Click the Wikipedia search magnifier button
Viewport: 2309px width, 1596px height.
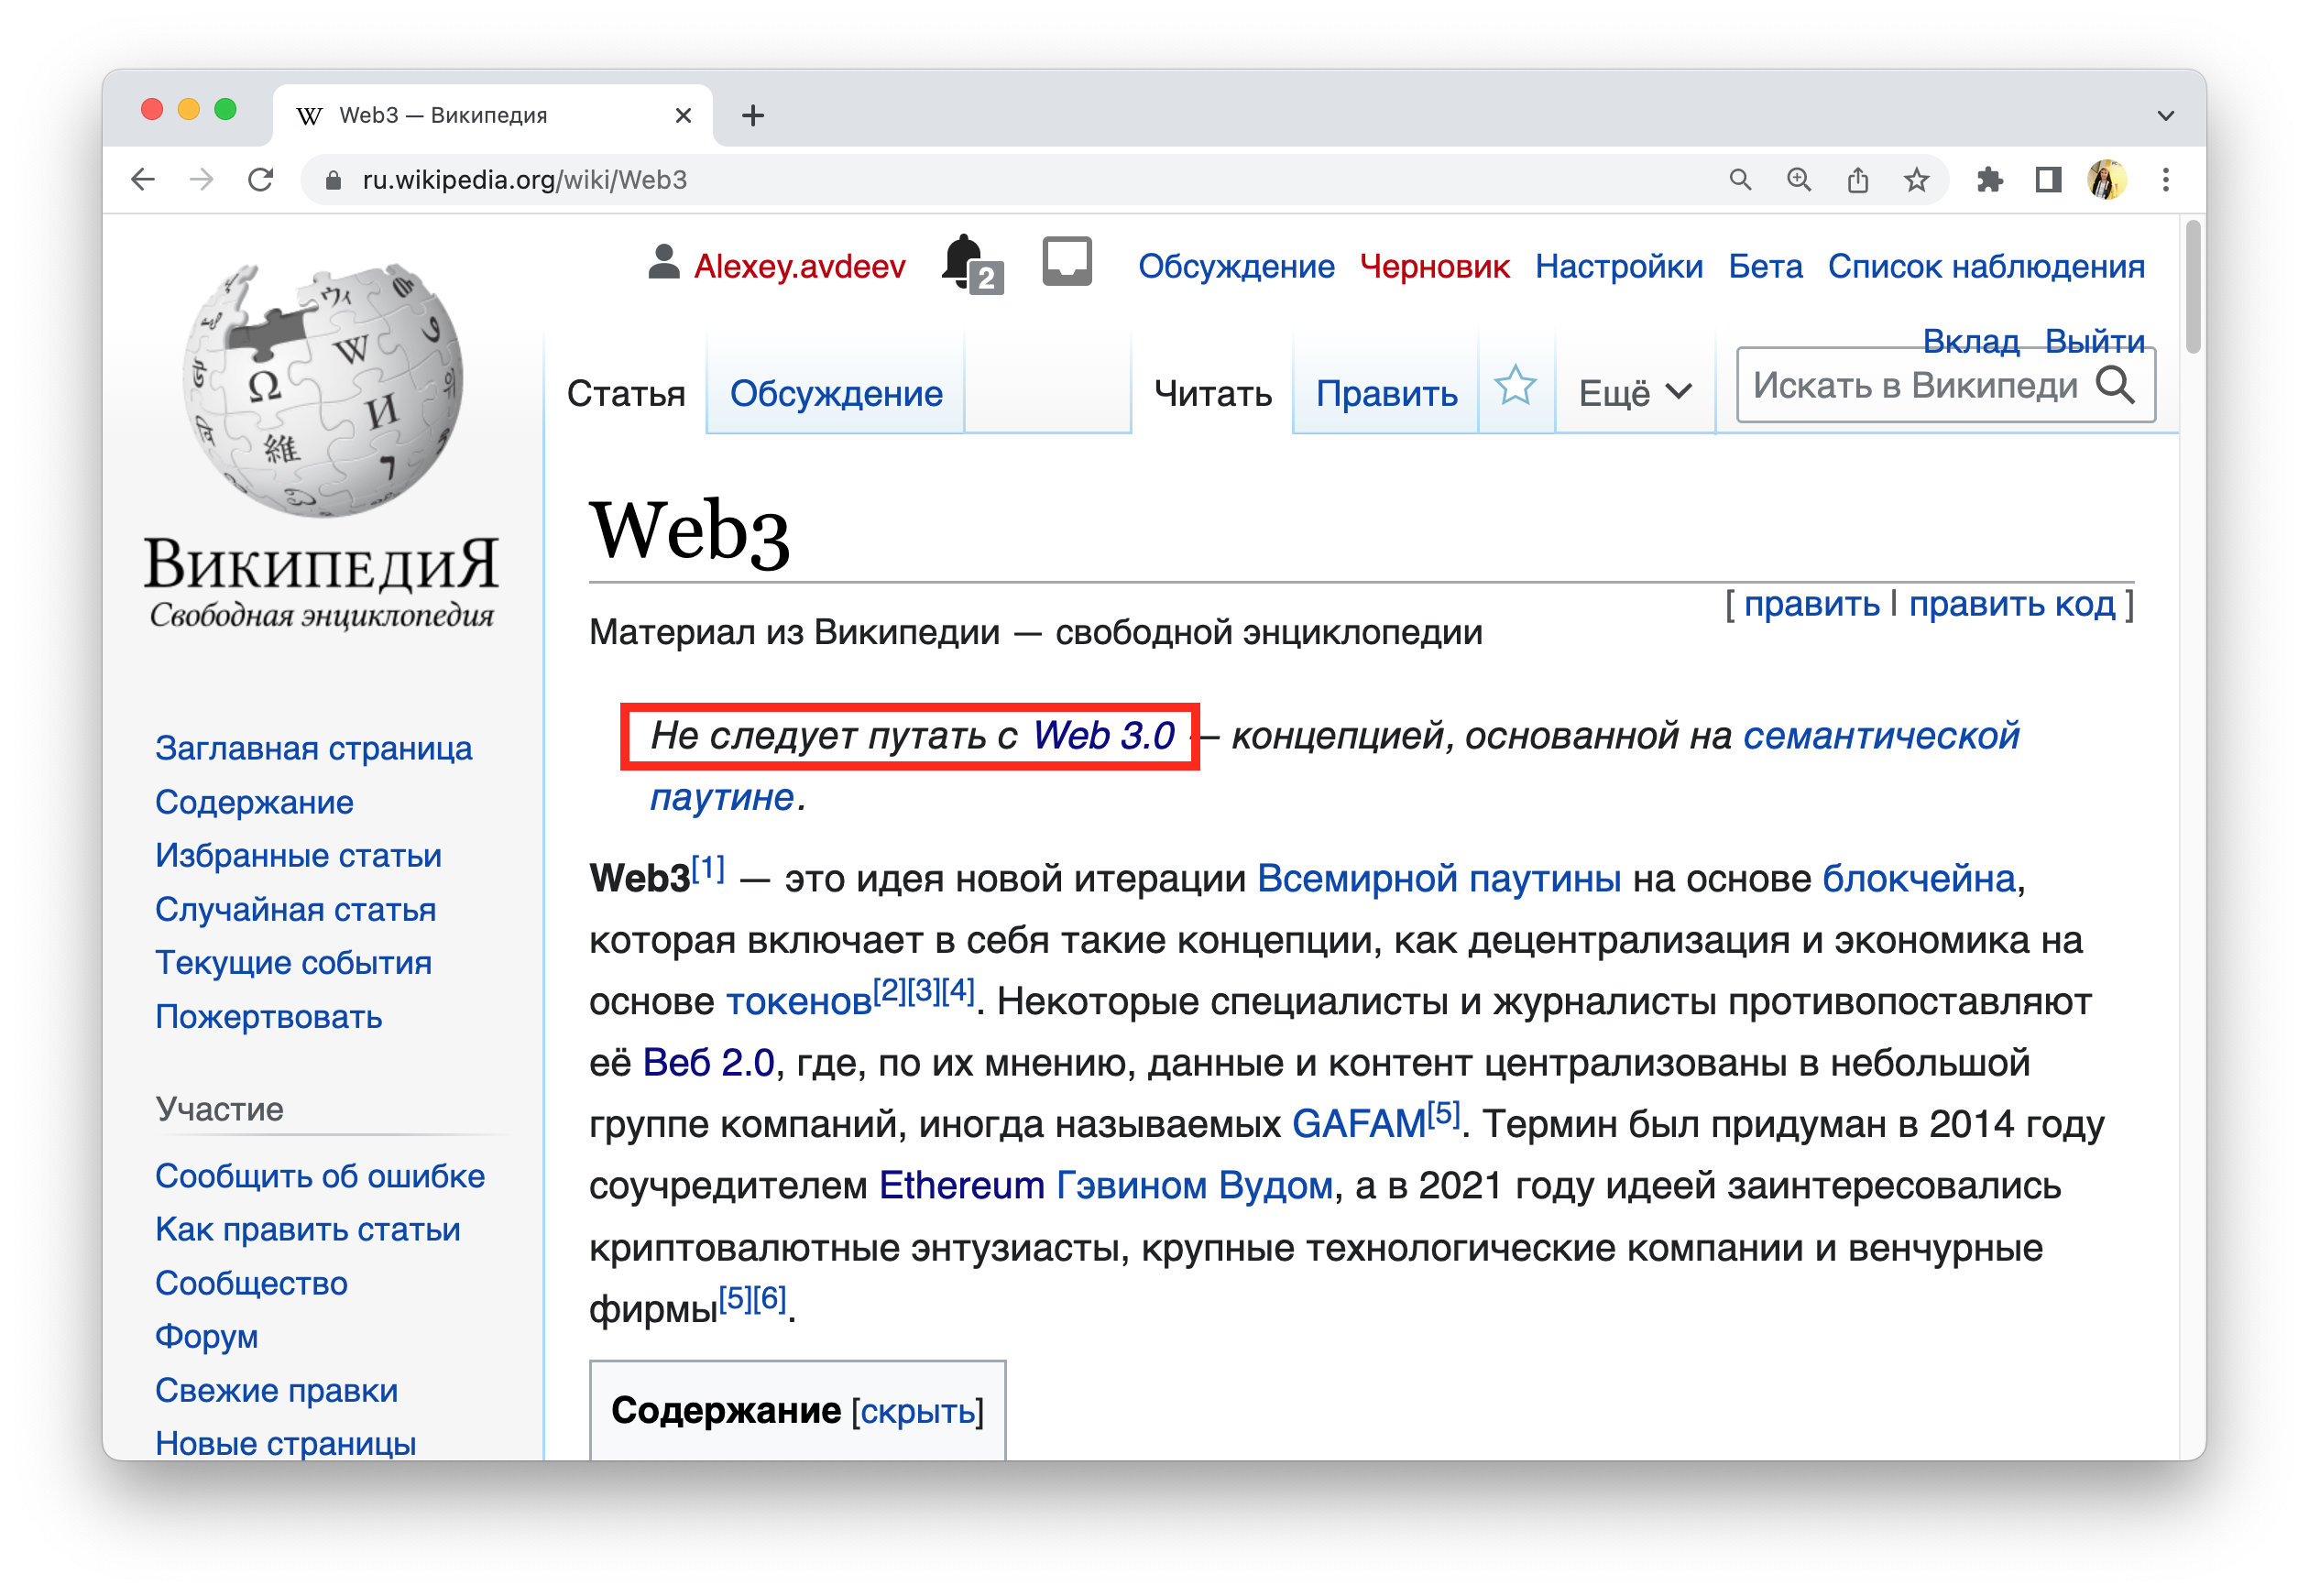2115,385
